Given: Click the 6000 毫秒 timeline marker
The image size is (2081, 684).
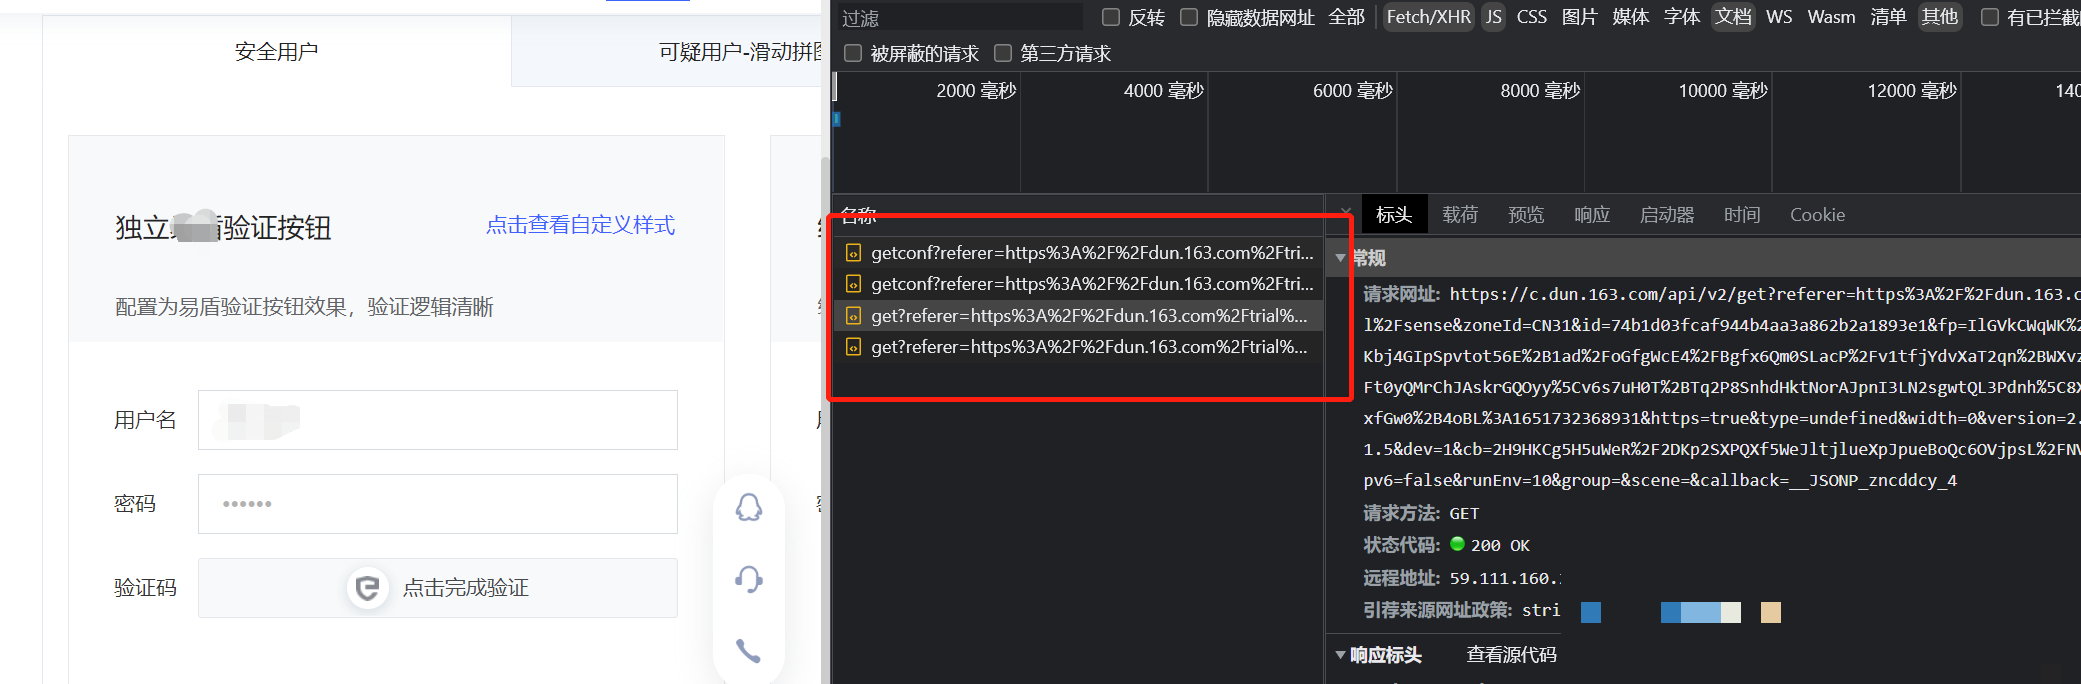Looking at the screenshot, I should point(1352,91).
